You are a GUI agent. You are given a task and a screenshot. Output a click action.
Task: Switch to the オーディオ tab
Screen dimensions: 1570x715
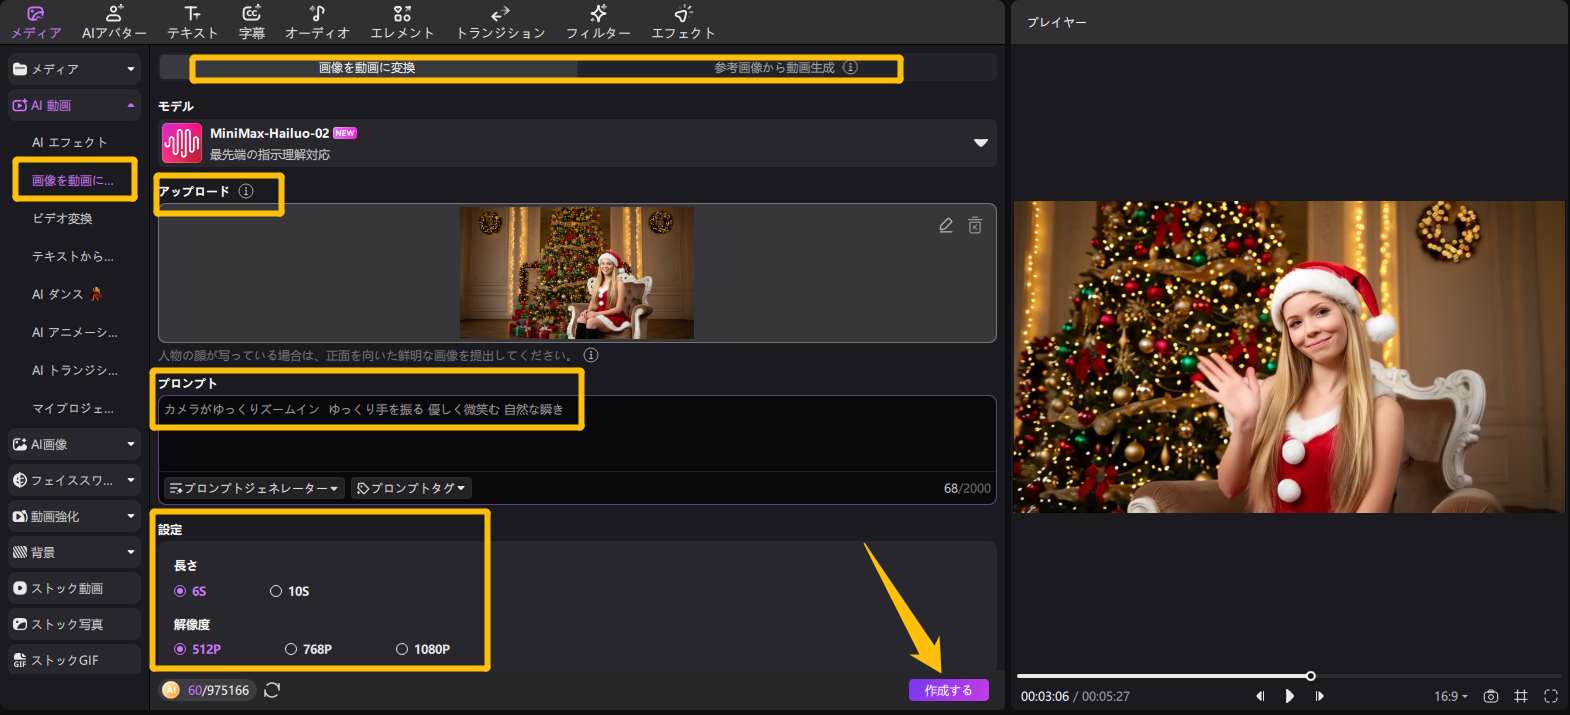[317, 22]
